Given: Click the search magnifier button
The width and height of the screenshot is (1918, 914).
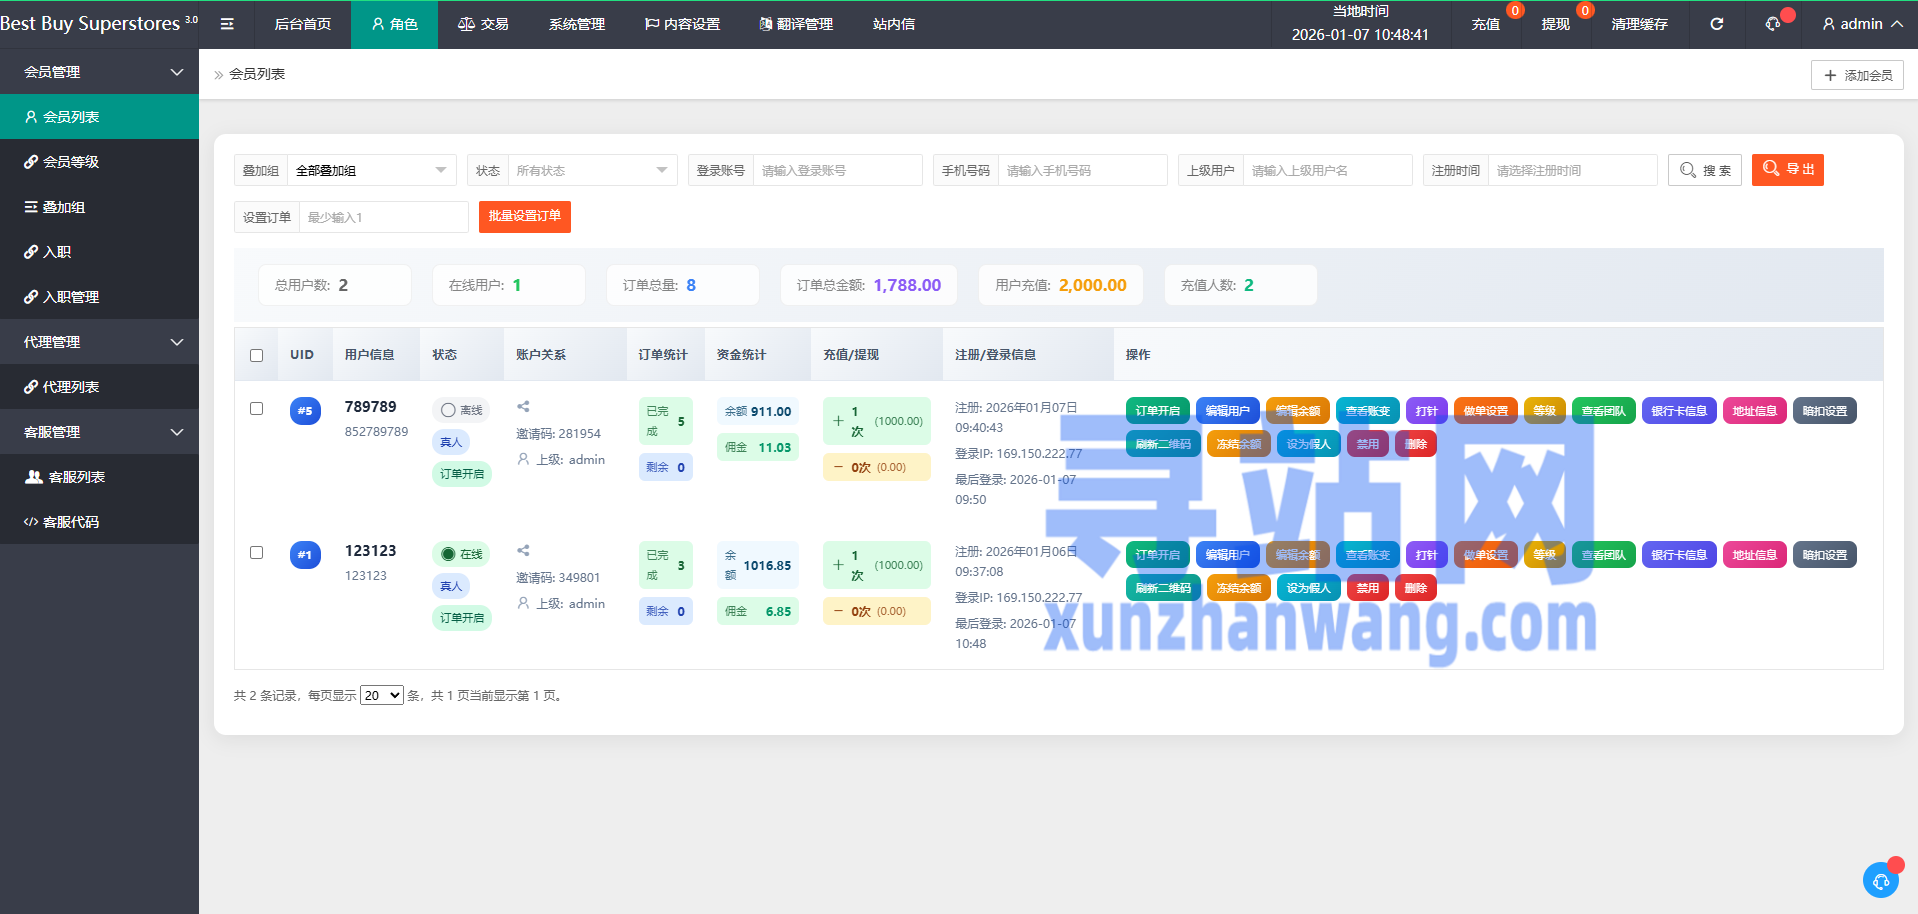Looking at the screenshot, I should [1704, 170].
